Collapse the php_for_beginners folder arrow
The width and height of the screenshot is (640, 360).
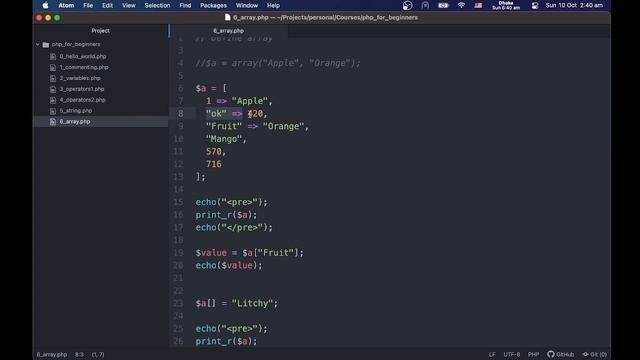(38, 44)
